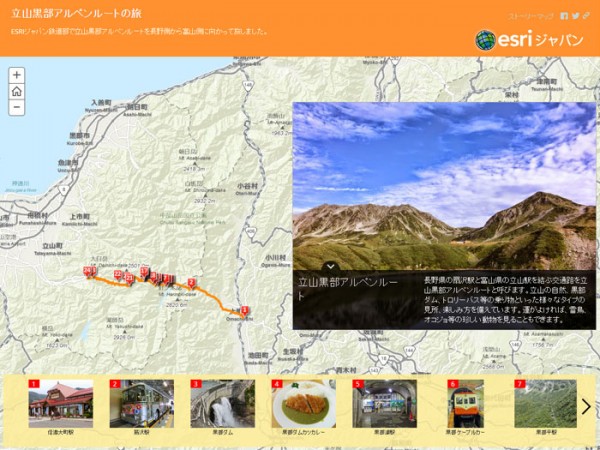Click the 黒部ケーブルカー thumbnail label
The image size is (600, 450).
(465, 432)
